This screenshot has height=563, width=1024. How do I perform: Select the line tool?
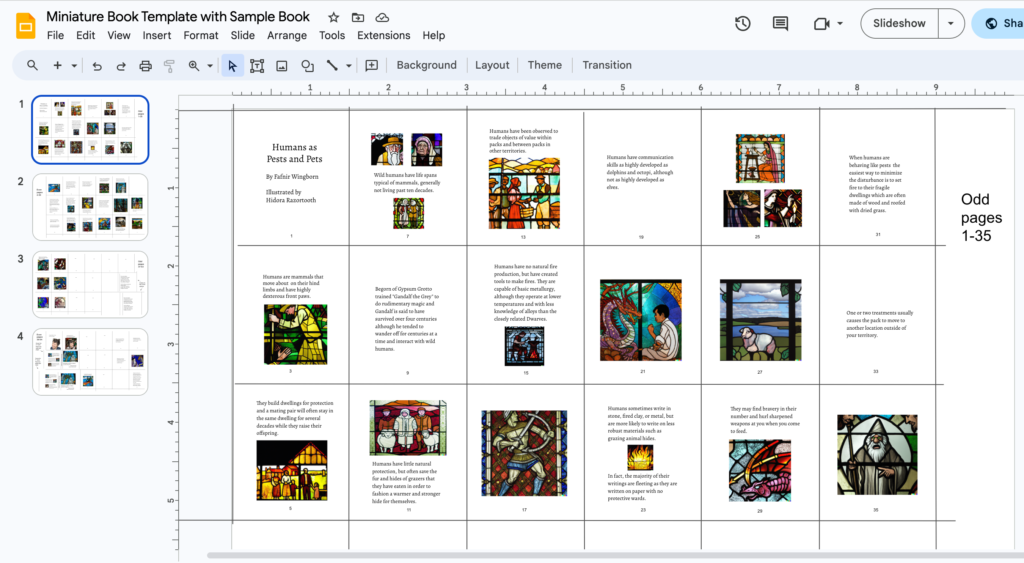point(332,65)
